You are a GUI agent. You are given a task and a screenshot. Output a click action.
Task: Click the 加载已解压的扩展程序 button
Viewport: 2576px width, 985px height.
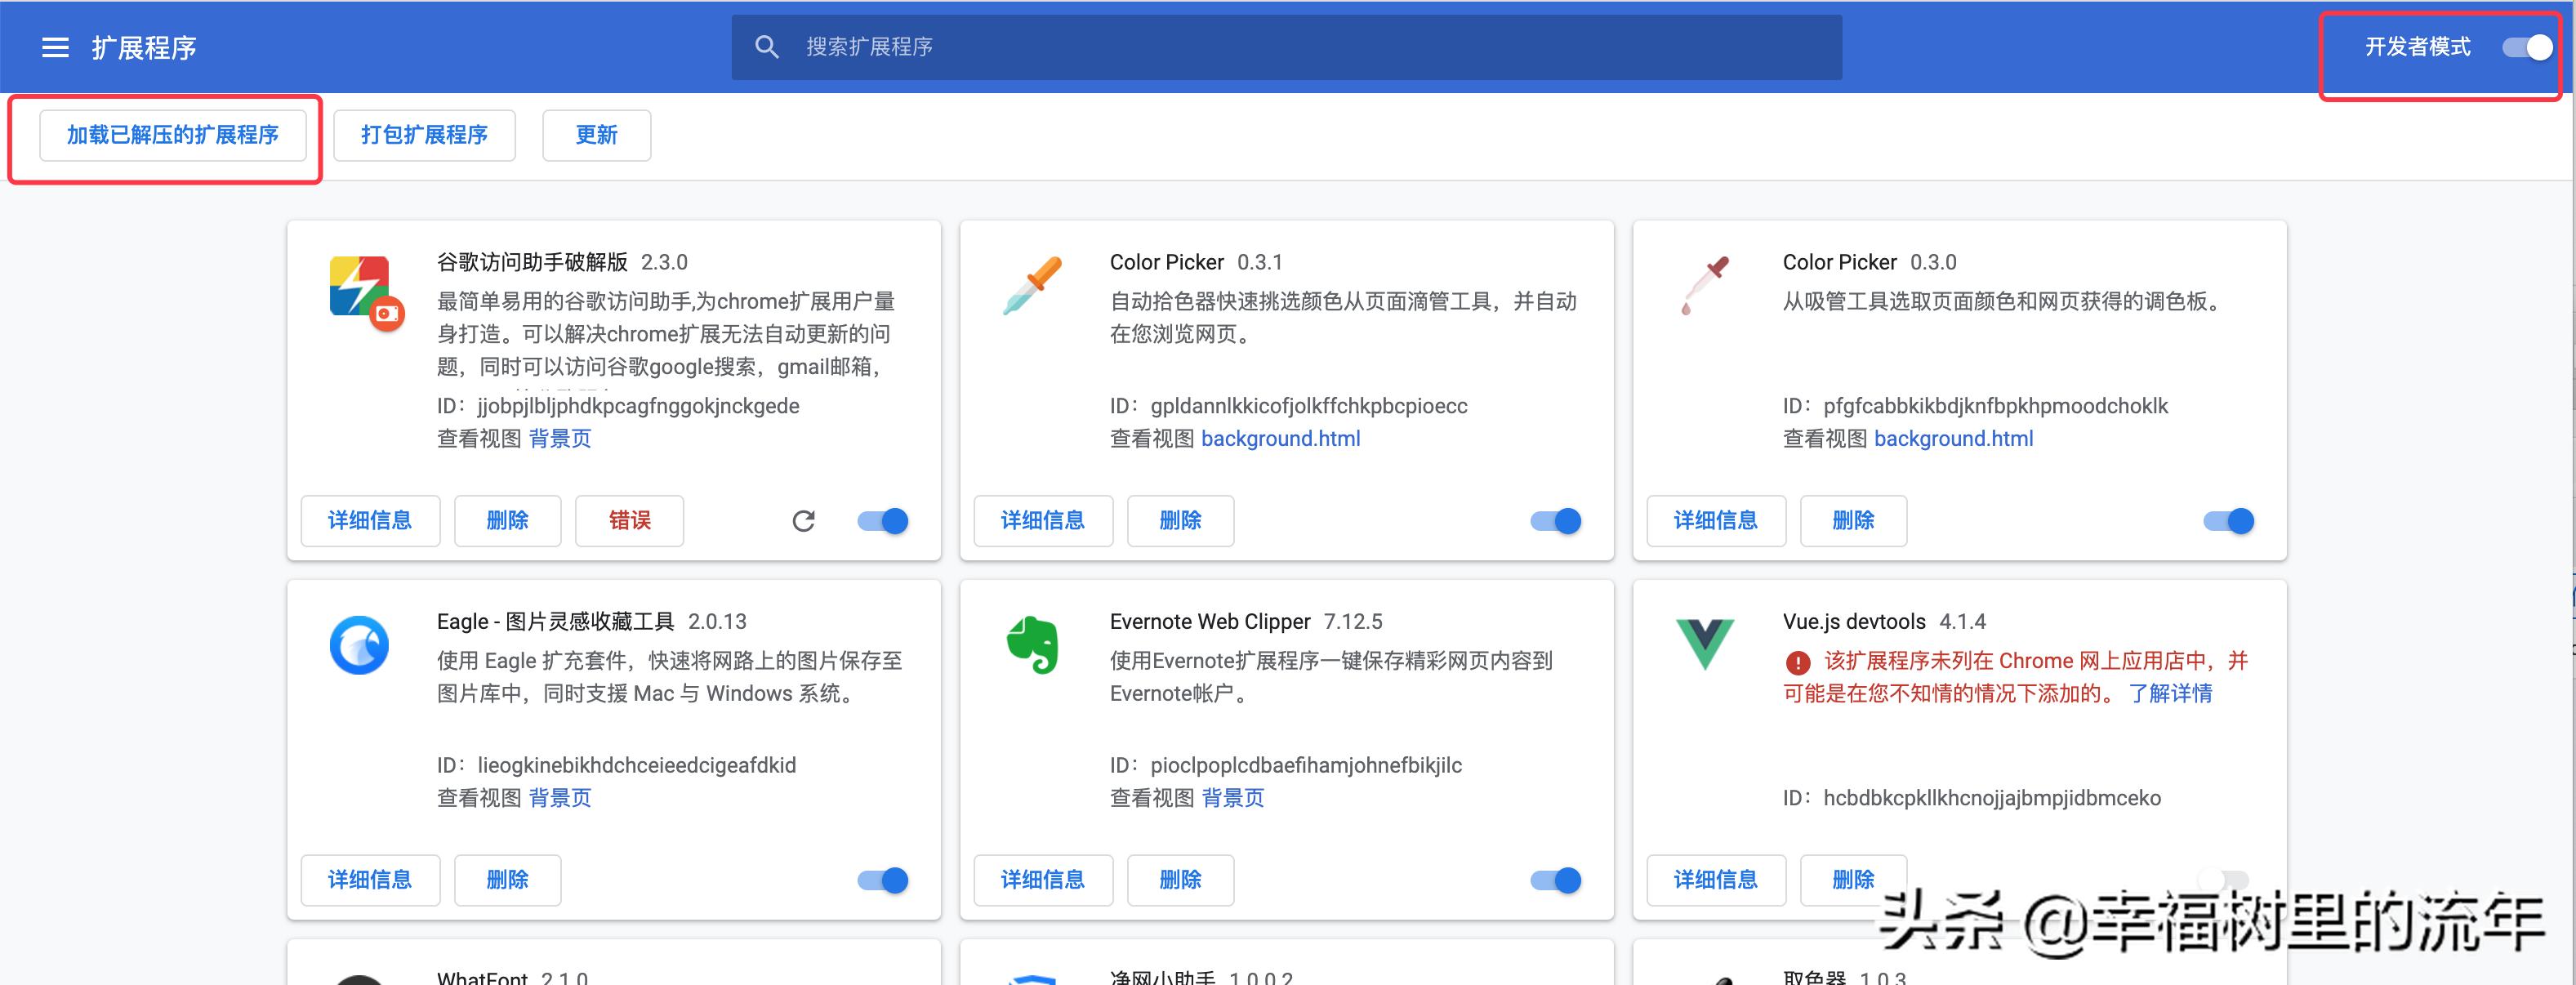(x=173, y=135)
